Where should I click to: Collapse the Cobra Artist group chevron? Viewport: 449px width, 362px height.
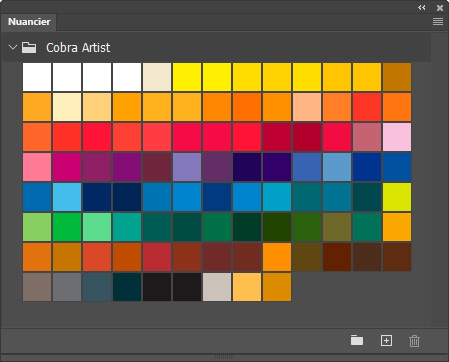pos(13,47)
